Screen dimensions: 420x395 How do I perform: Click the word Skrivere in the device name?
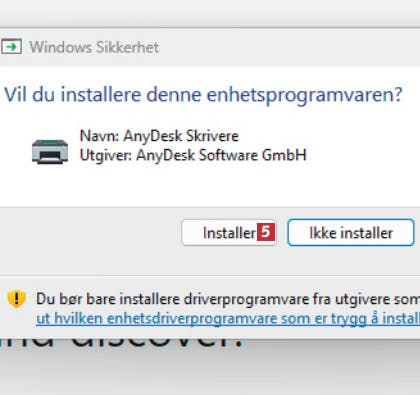coord(212,136)
